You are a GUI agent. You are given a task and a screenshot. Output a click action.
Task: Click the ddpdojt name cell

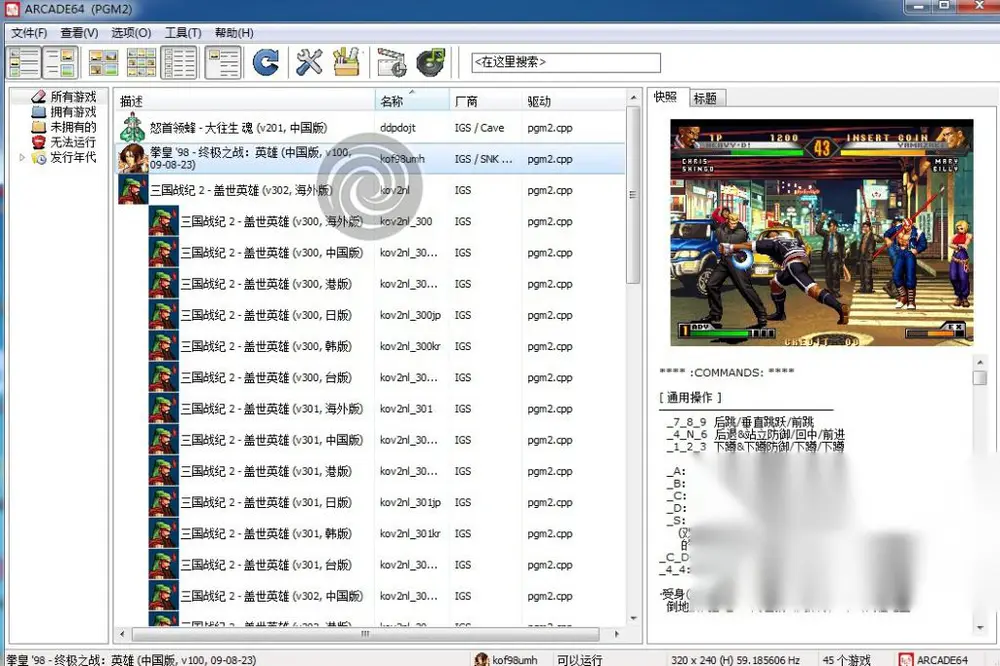[x=398, y=128]
